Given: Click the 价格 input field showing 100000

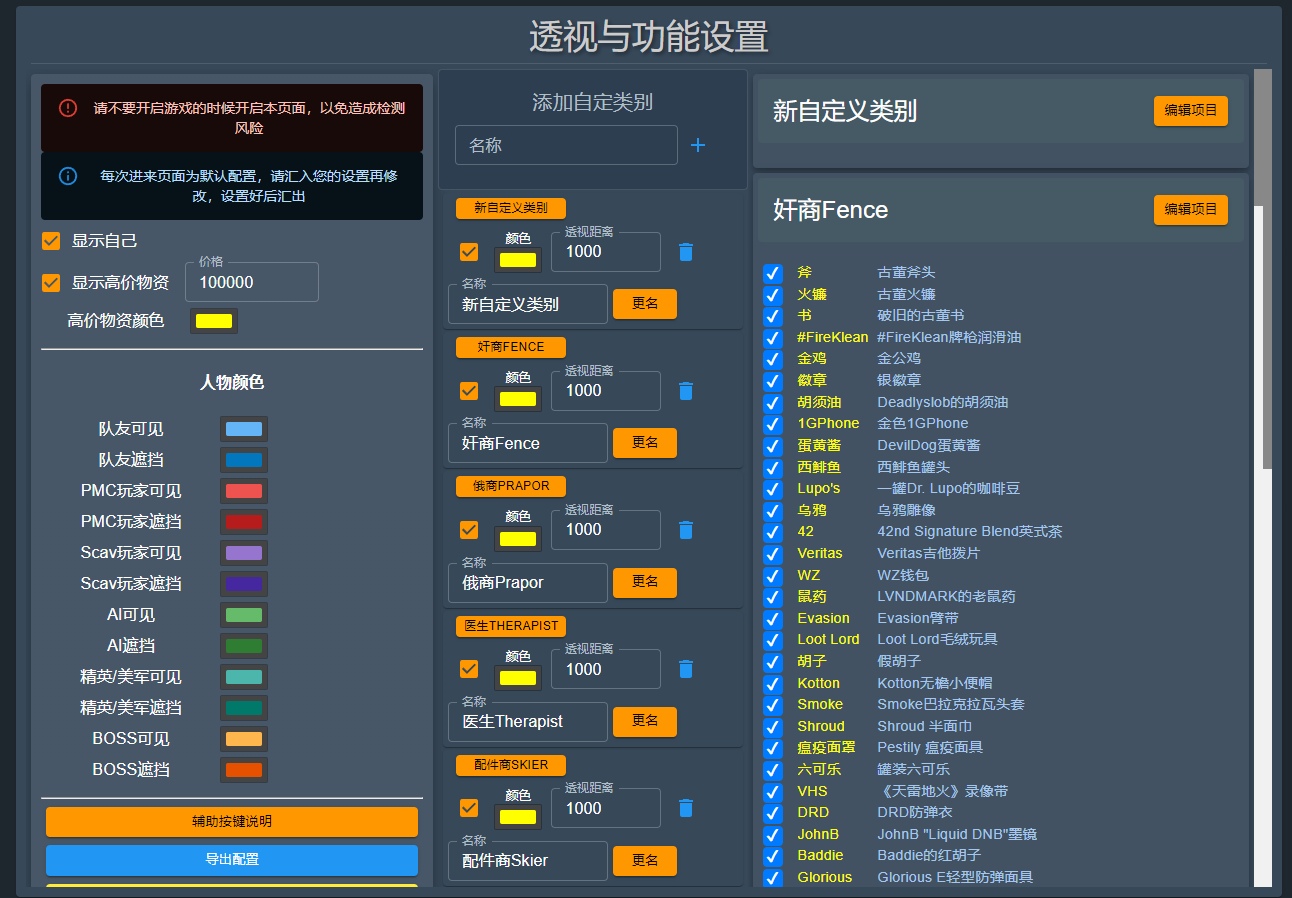Looking at the screenshot, I should (251, 282).
